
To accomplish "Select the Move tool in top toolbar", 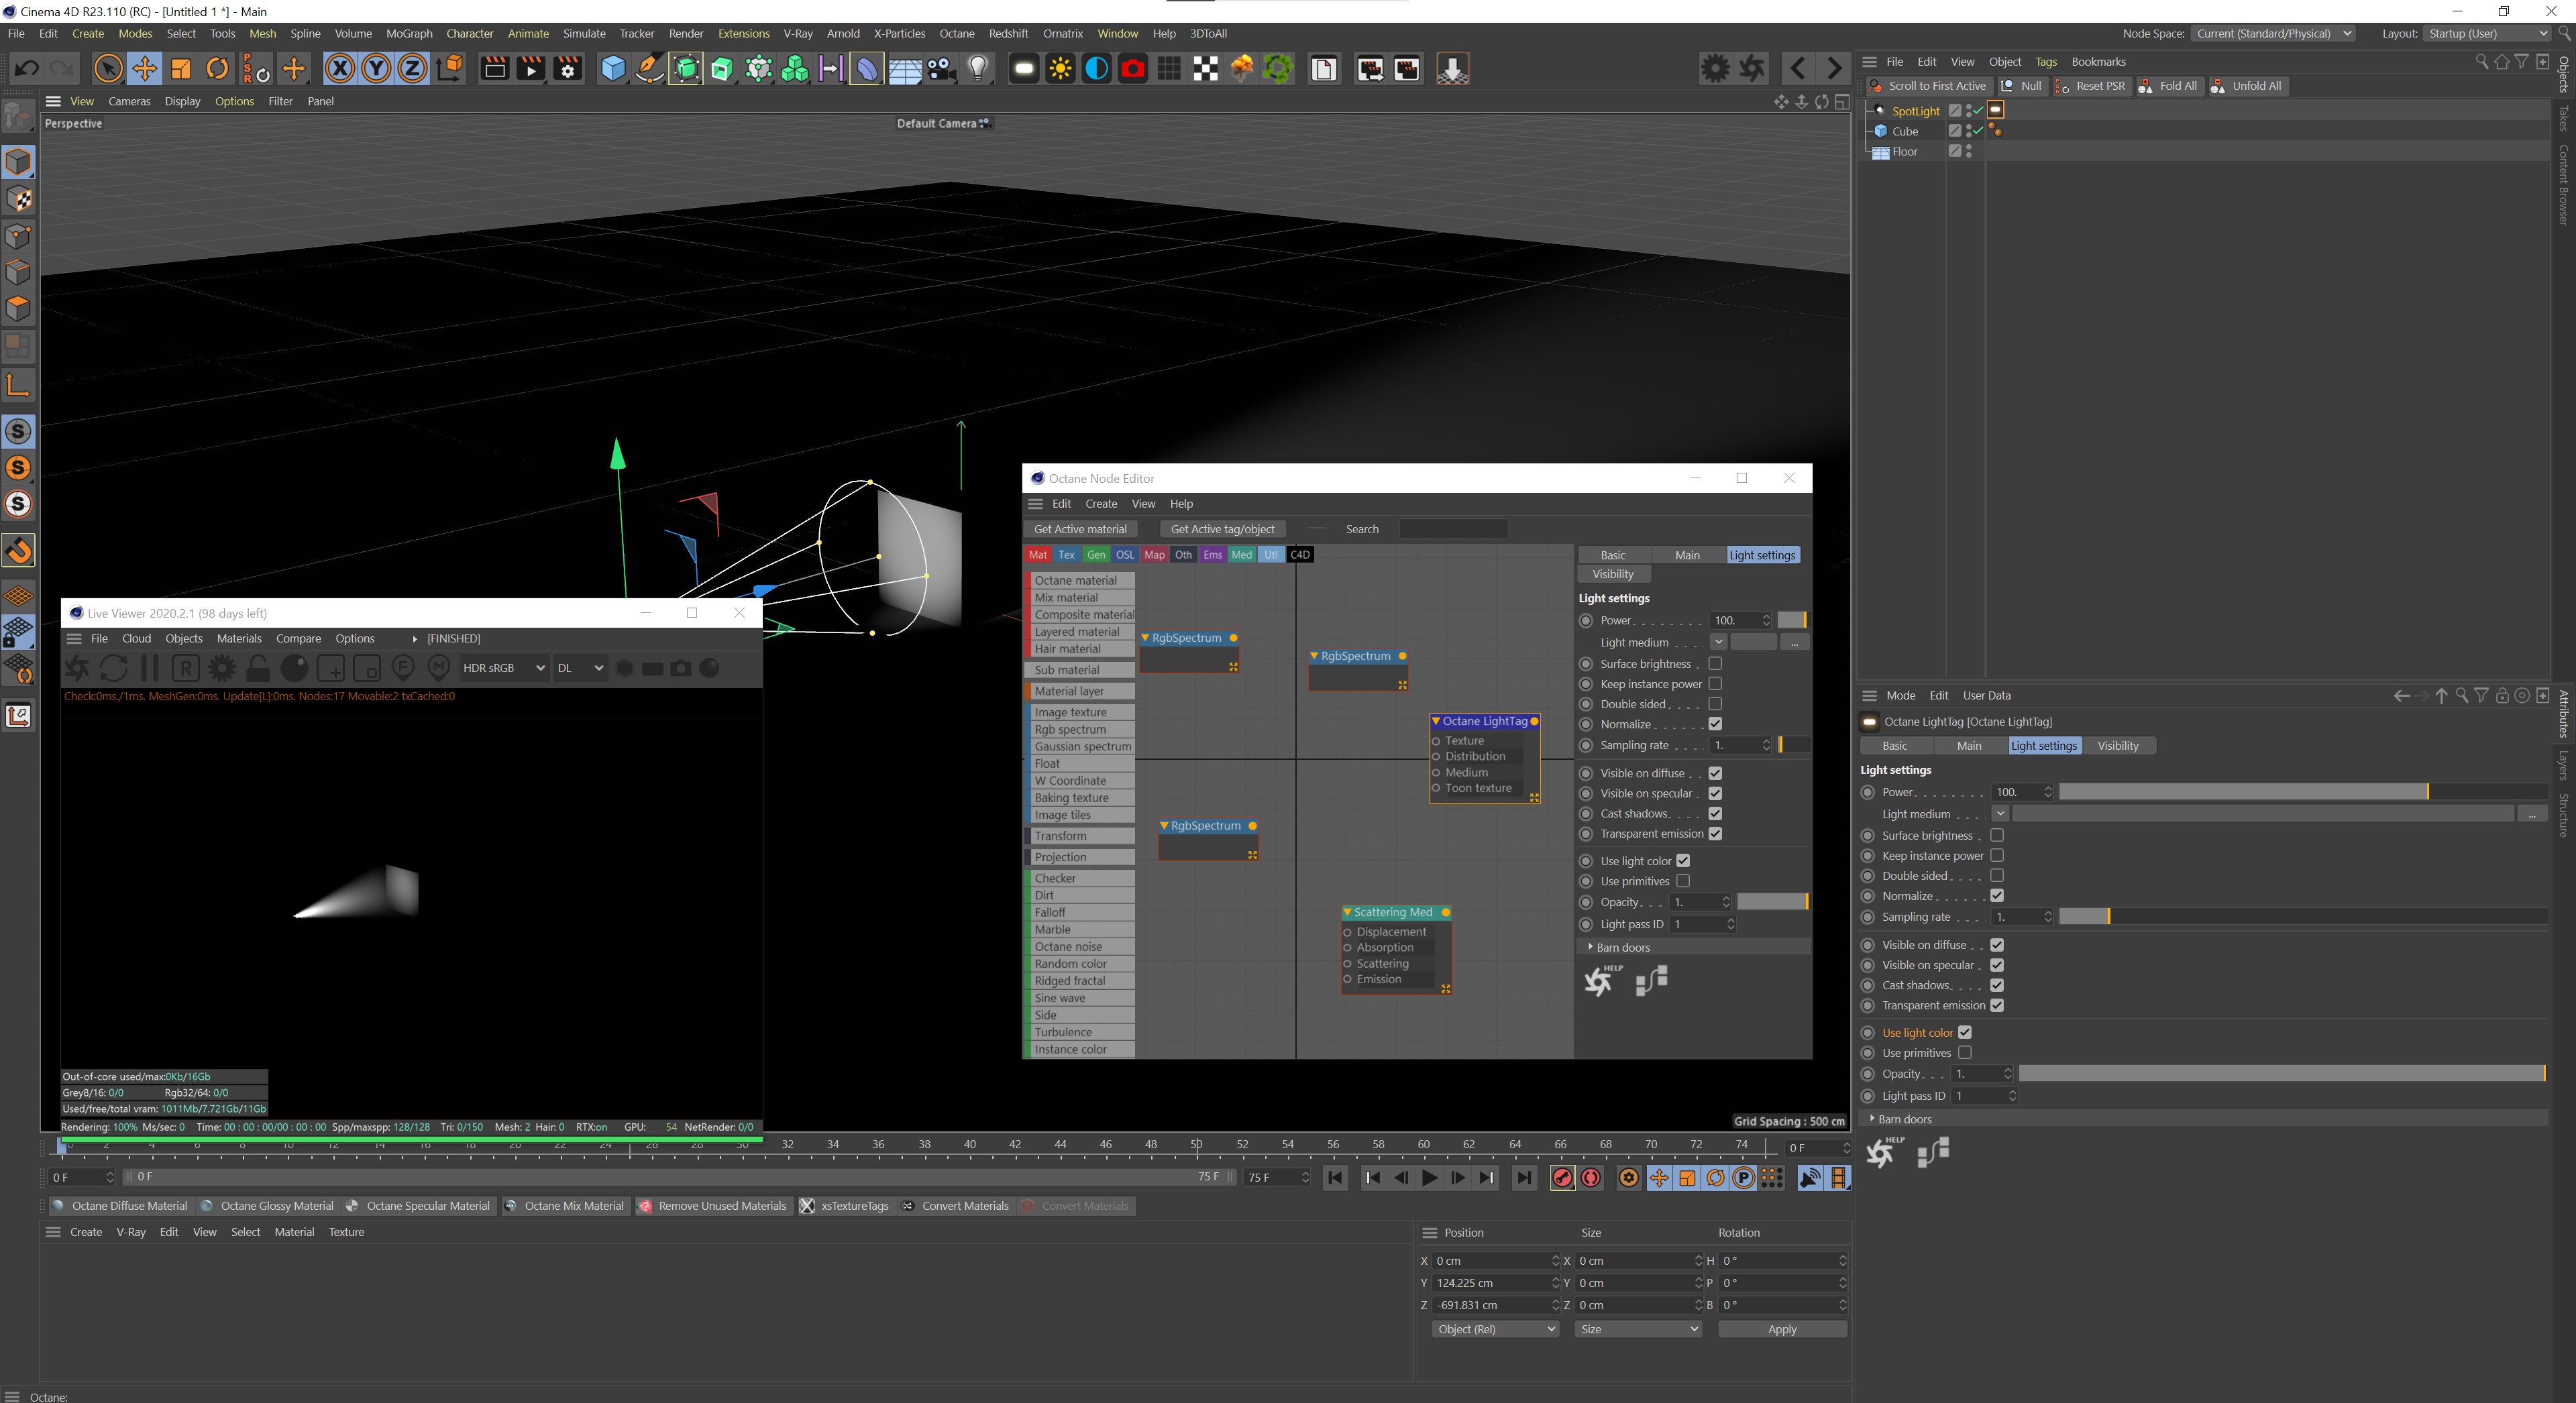I will click(x=144, y=69).
